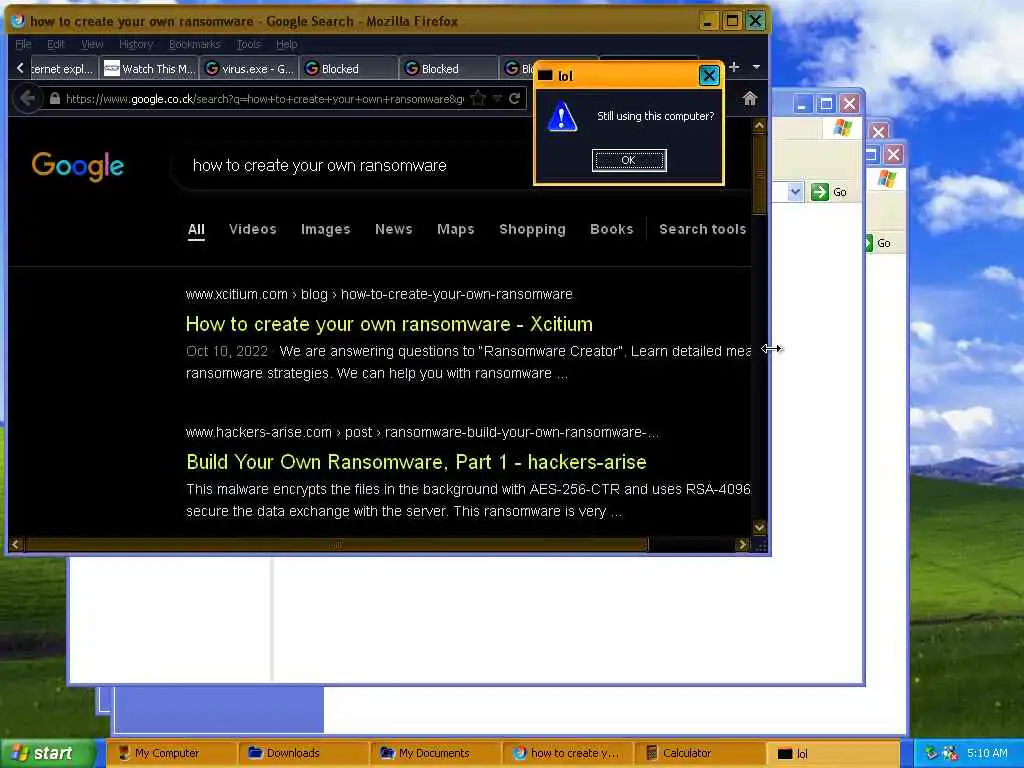The image size is (1024, 768).
Task: Click Windows flag logo in rearmost window
Action: point(887,178)
